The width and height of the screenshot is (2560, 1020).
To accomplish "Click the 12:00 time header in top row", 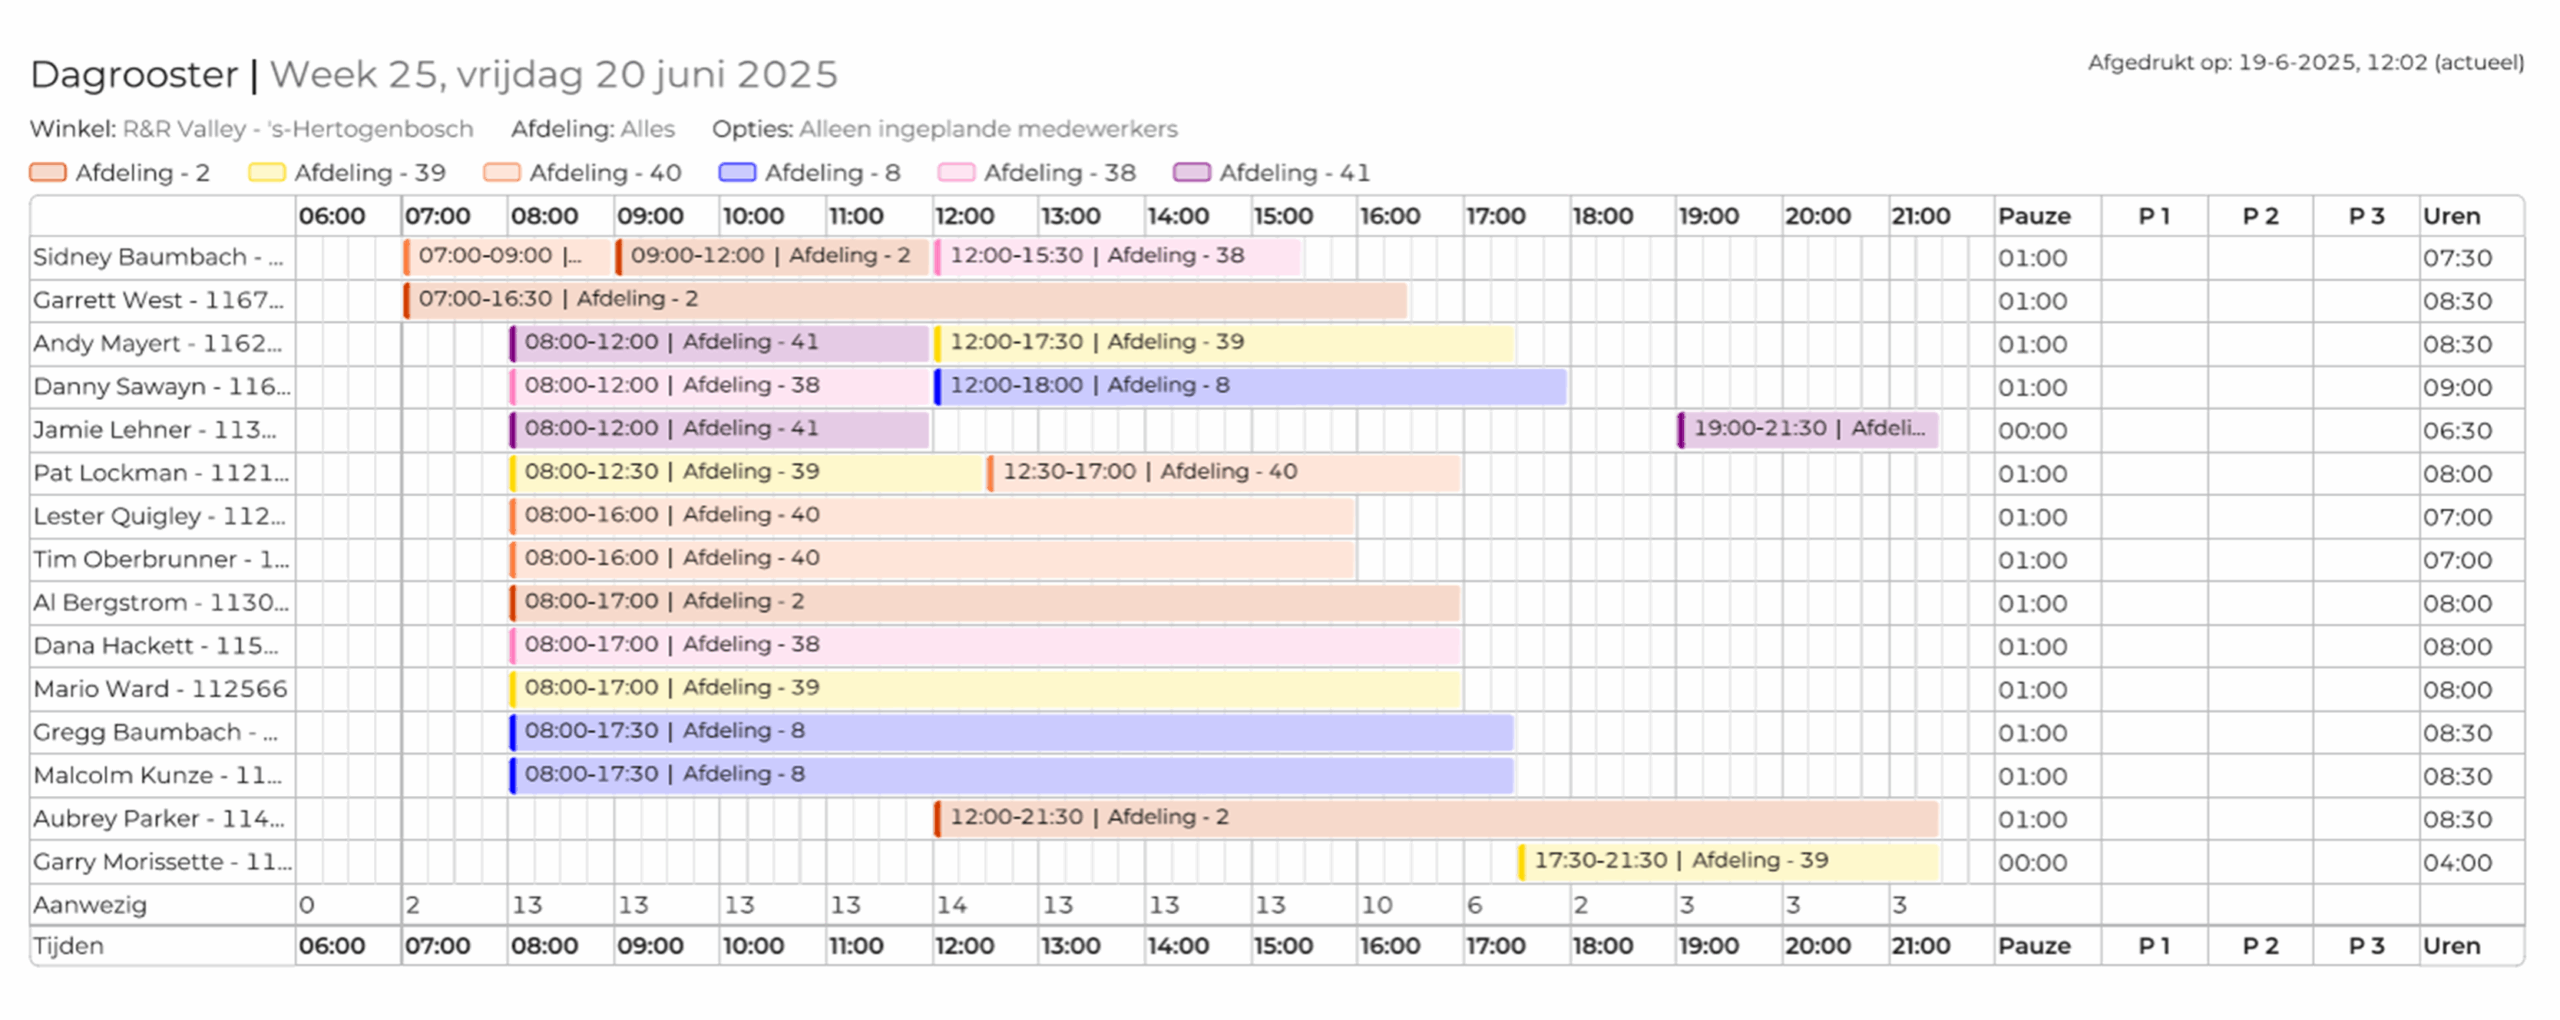I will [x=964, y=216].
